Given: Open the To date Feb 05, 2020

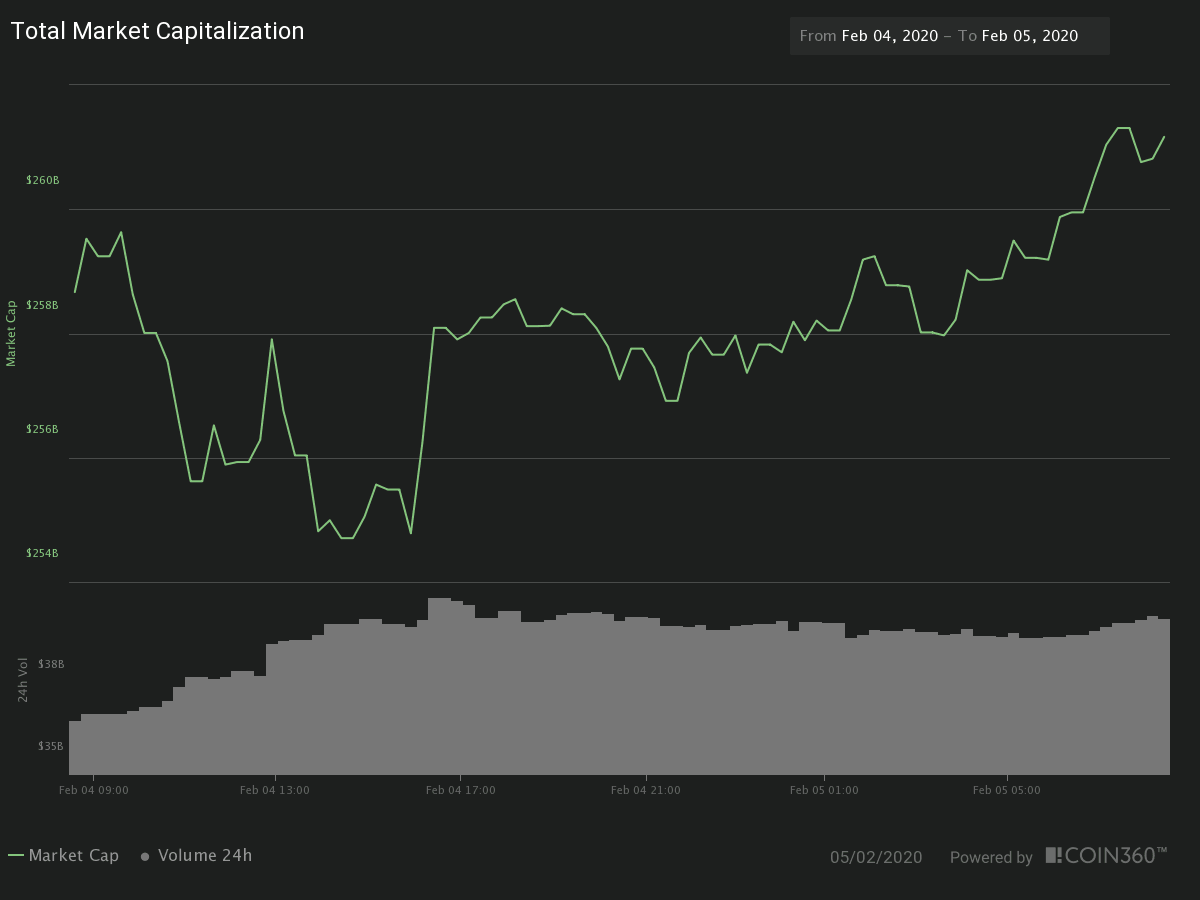Looking at the screenshot, I should click(x=1029, y=36).
